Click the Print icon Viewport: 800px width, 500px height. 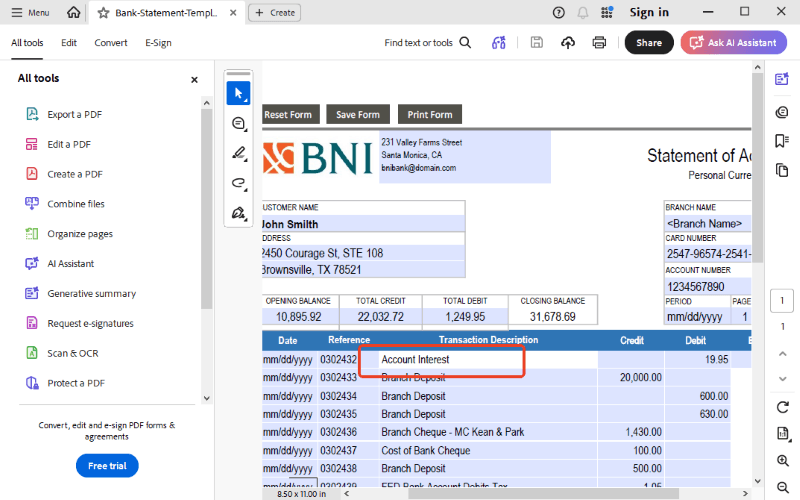(599, 43)
